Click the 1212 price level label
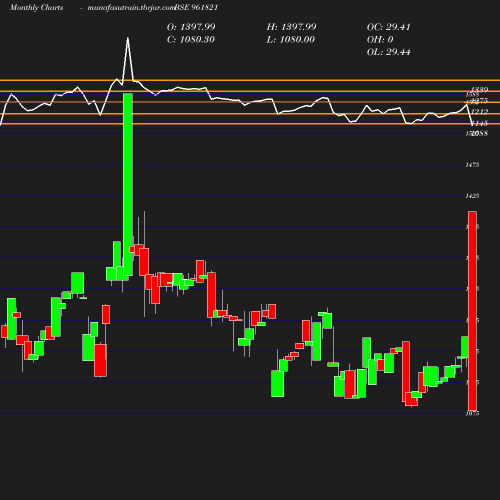 (480, 112)
